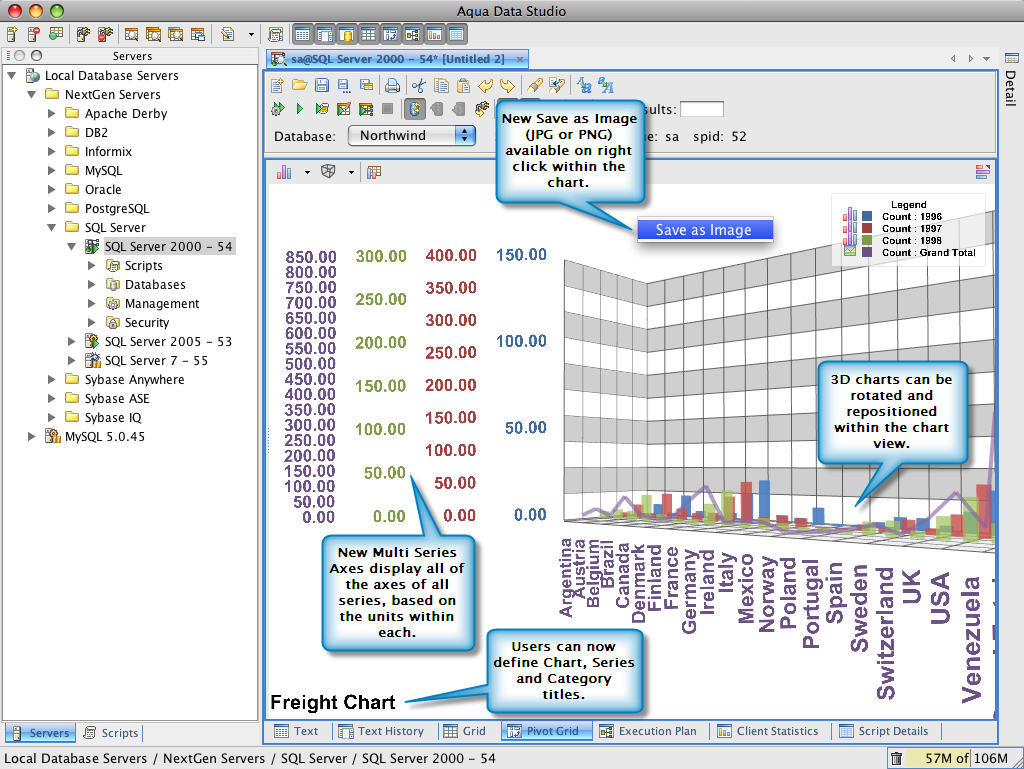The height and width of the screenshot is (769, 1024).
Task: Collapse the Local Database Servers node
Action: point(12,76)
